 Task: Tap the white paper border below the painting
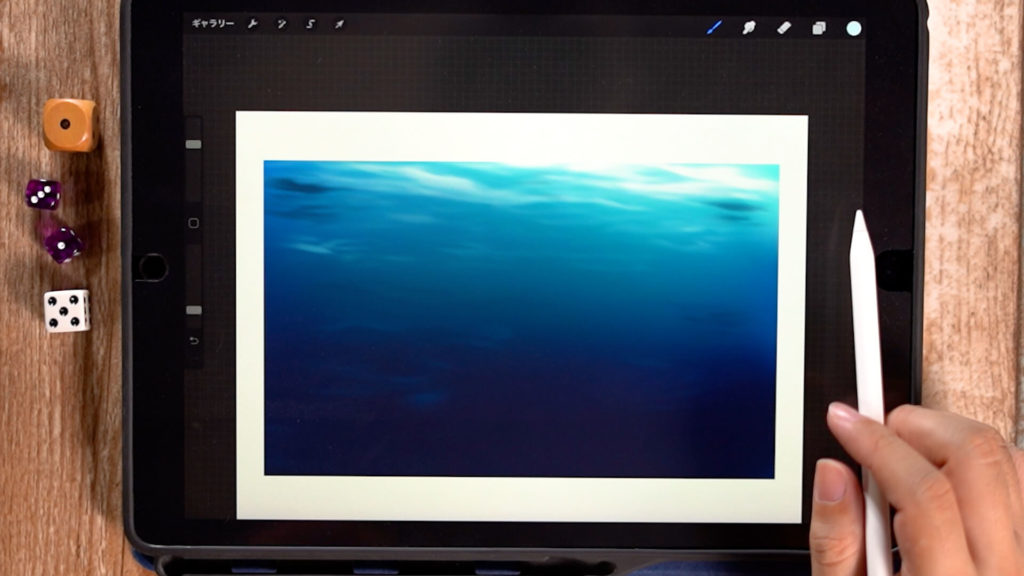(x=521, y=498)
